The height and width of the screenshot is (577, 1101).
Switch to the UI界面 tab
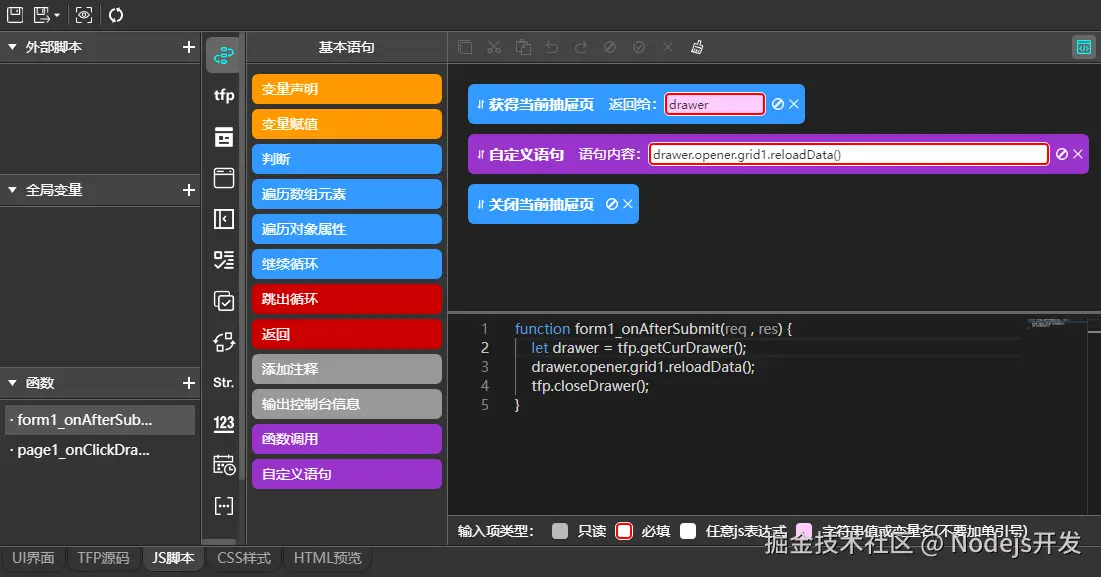33,558
